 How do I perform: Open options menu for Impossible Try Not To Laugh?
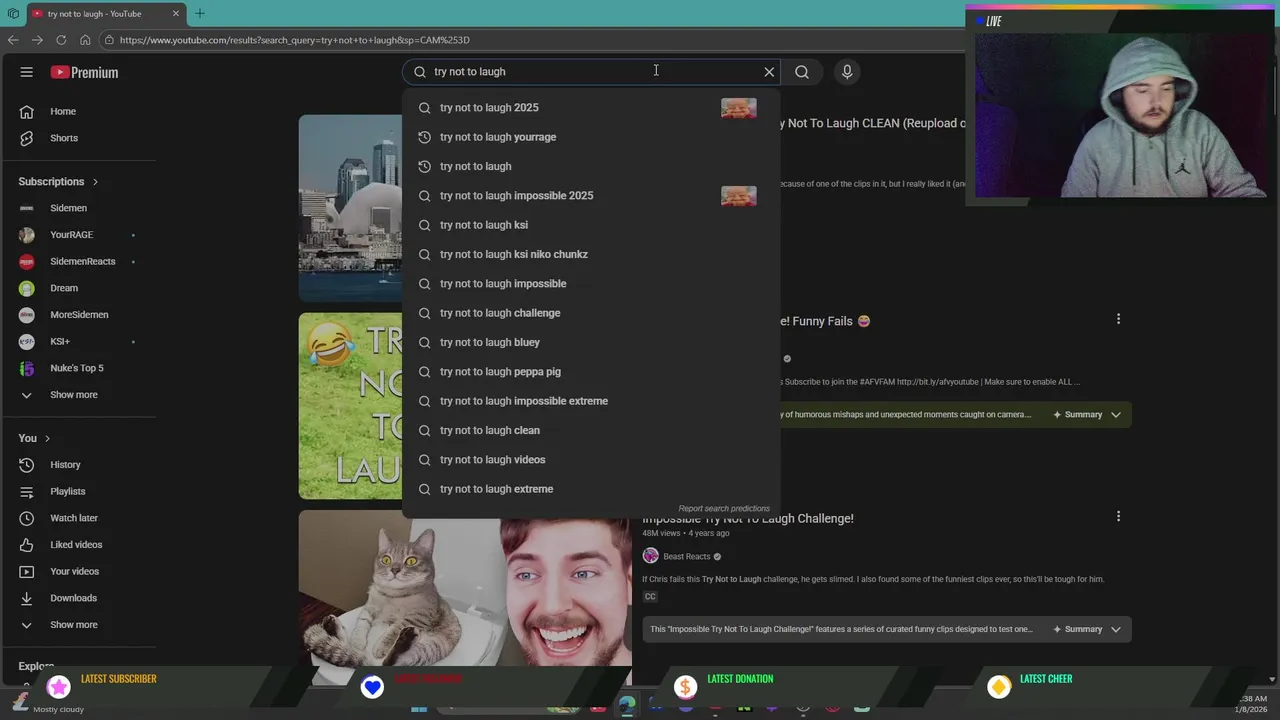coord(1118,516)
